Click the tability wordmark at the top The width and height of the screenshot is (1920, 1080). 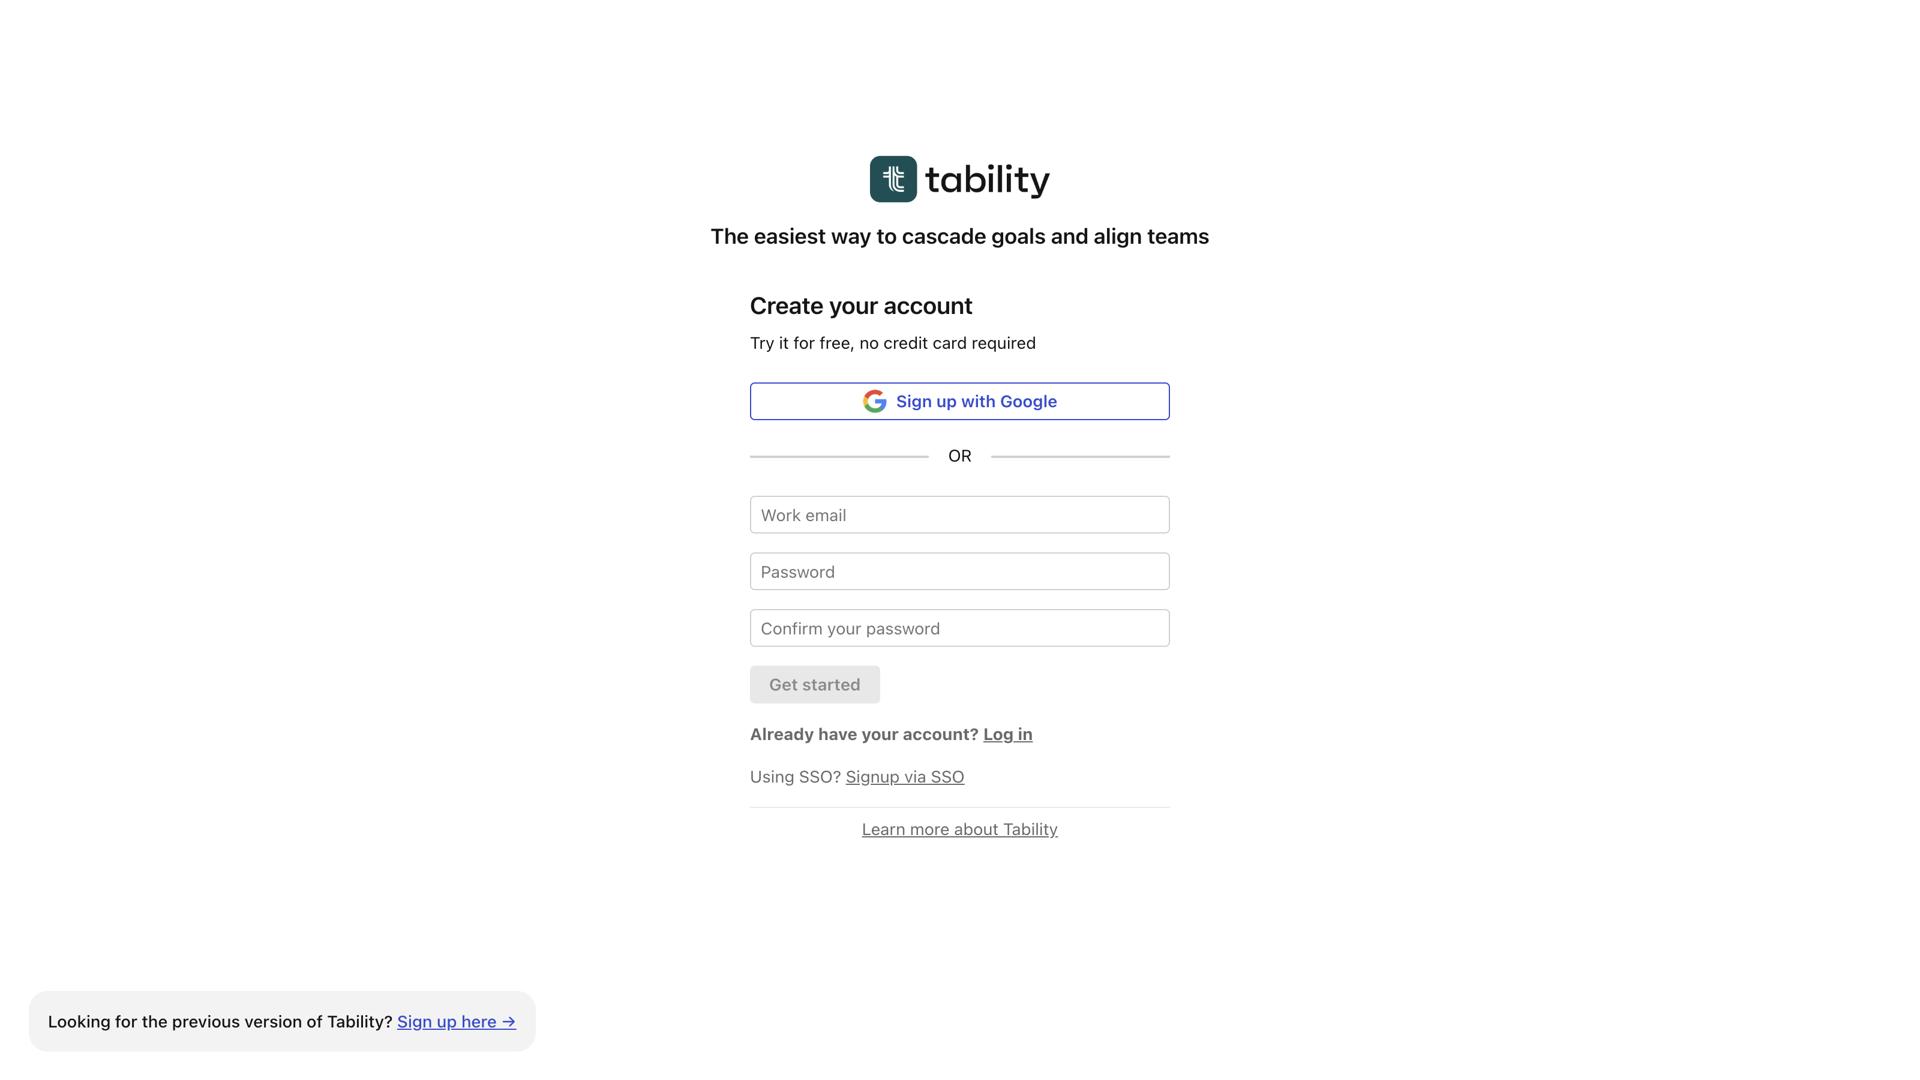[x=988, y=179]
